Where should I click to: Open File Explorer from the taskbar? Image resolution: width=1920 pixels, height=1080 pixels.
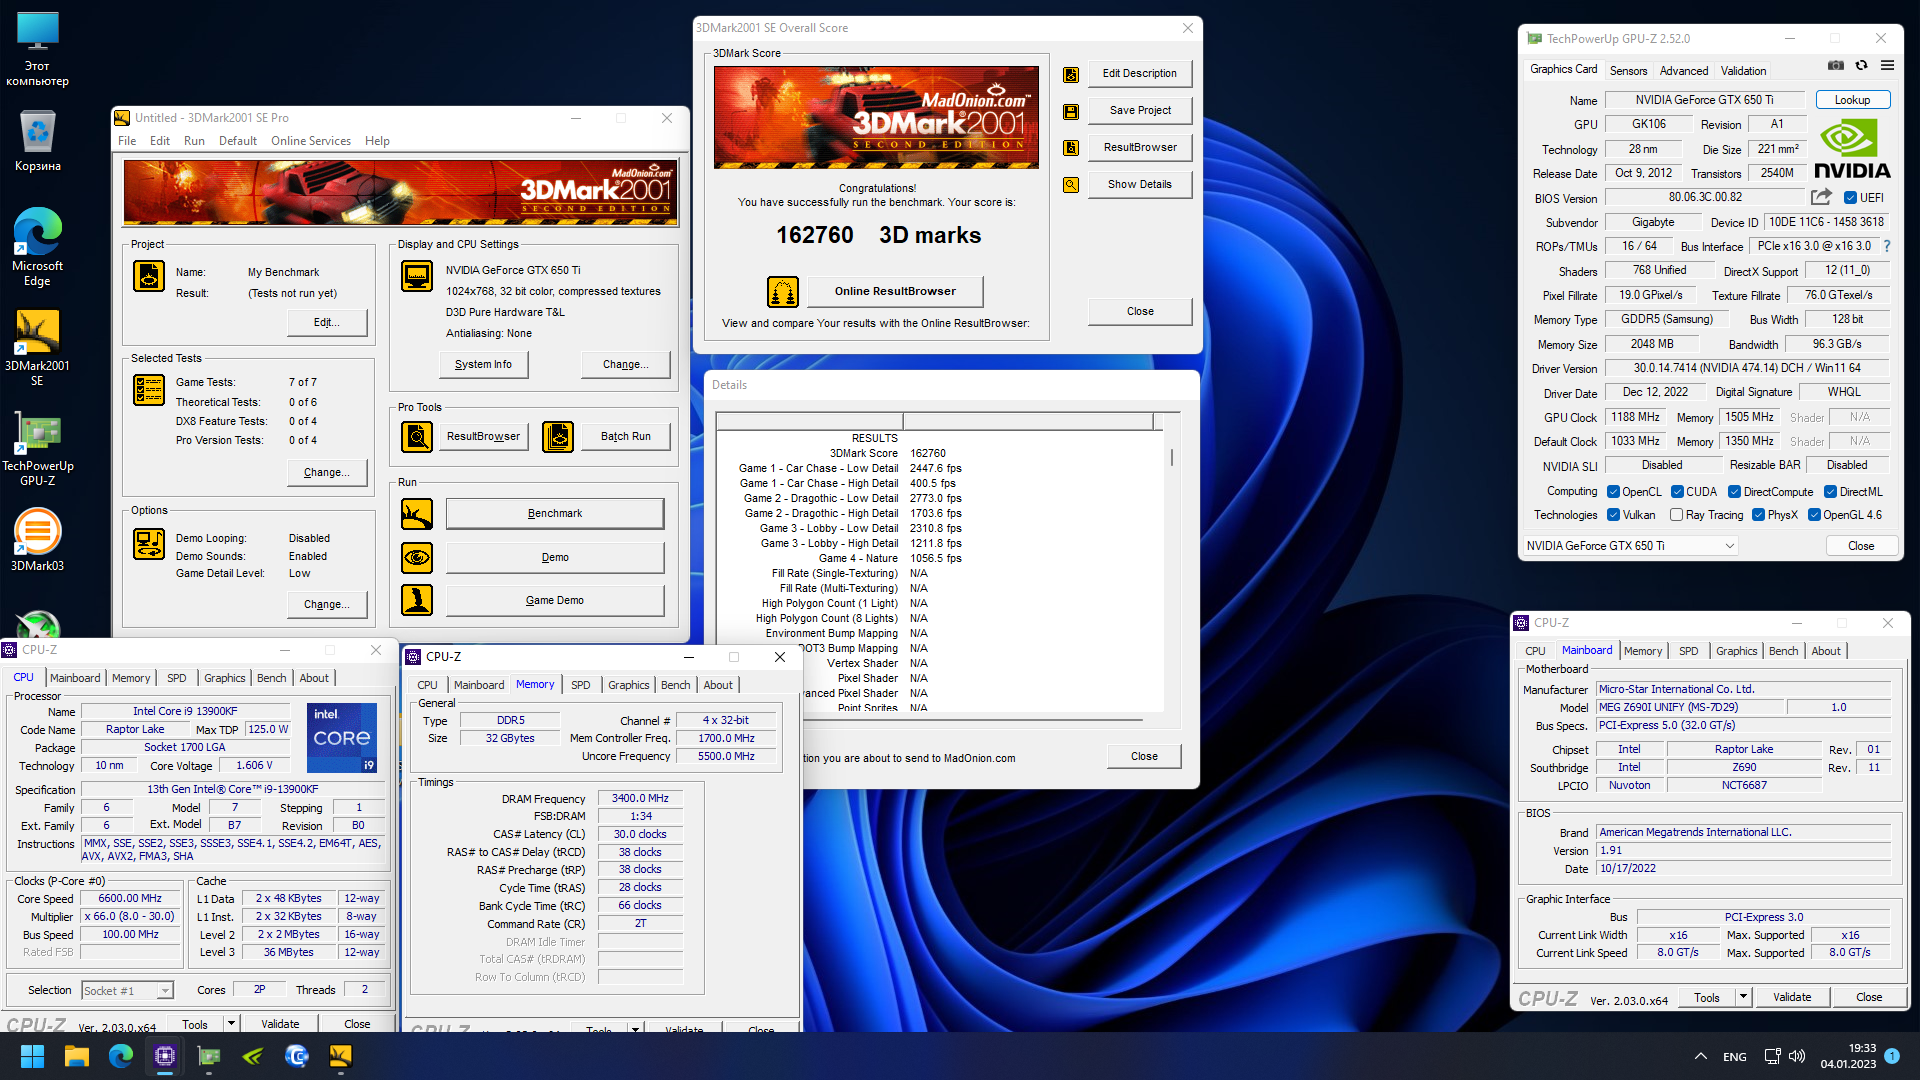pos(77,1056)
